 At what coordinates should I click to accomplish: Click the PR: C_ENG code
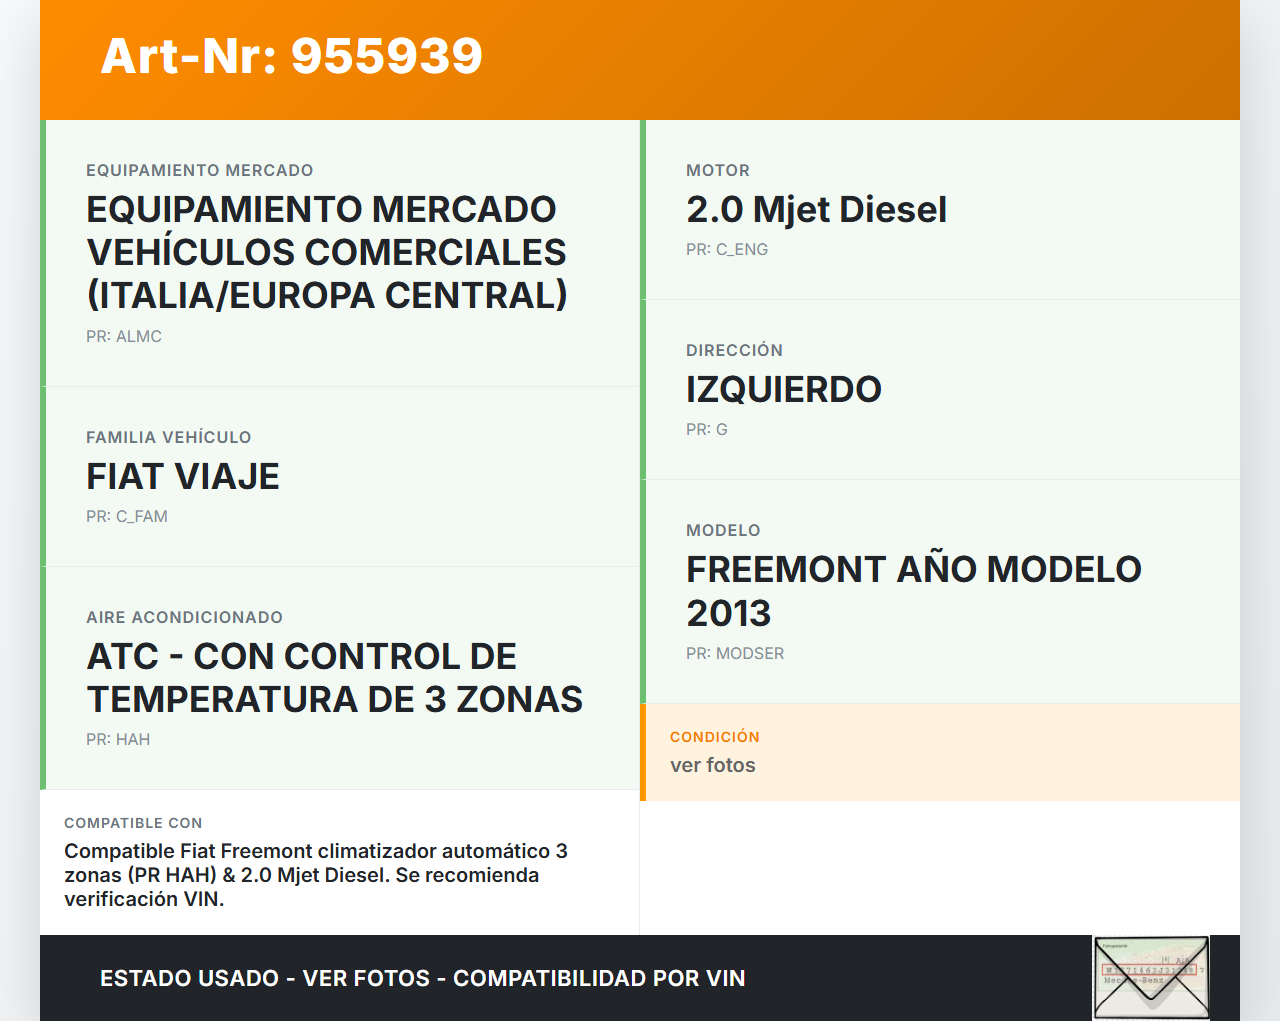tap(727, 250)
